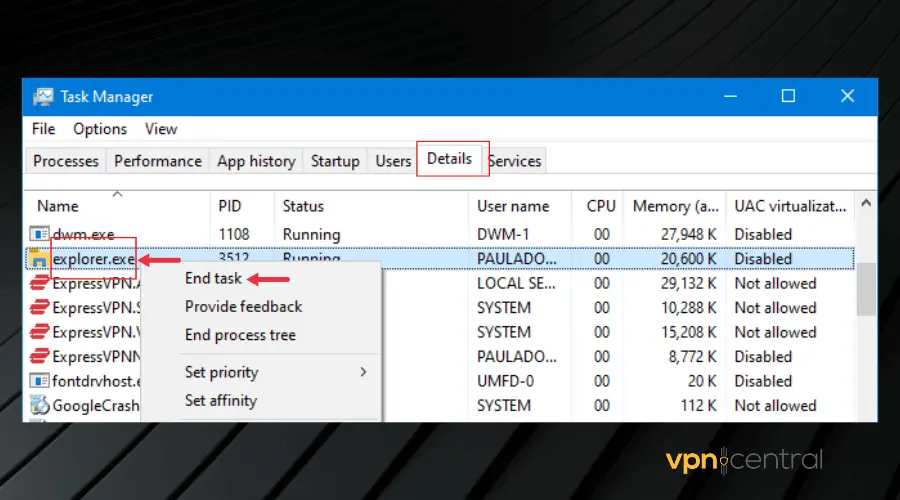The height and width of the screenshot is (500, 900).
Task: Switch to the Users tab
Action: coord(393,161)
